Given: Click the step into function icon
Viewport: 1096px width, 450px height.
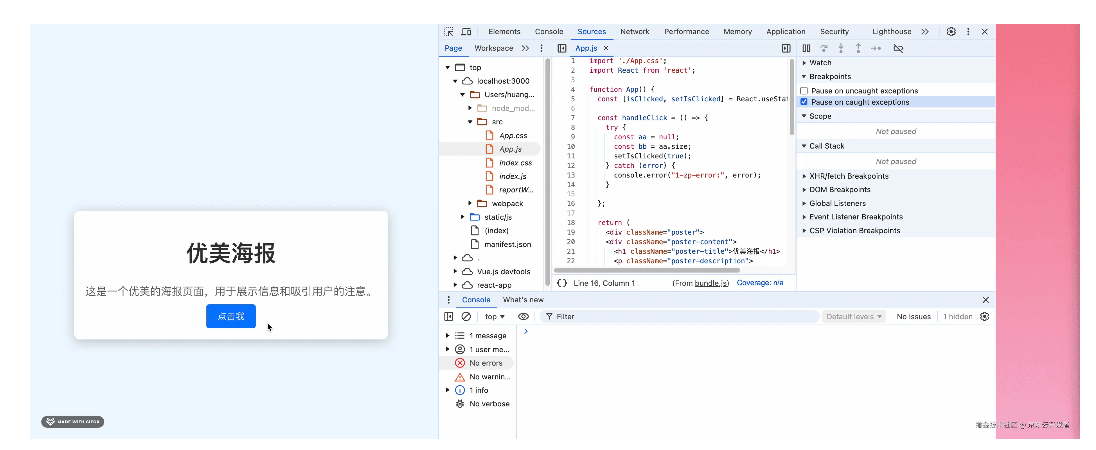Looking at the screenshot, I should coord(841,48).
